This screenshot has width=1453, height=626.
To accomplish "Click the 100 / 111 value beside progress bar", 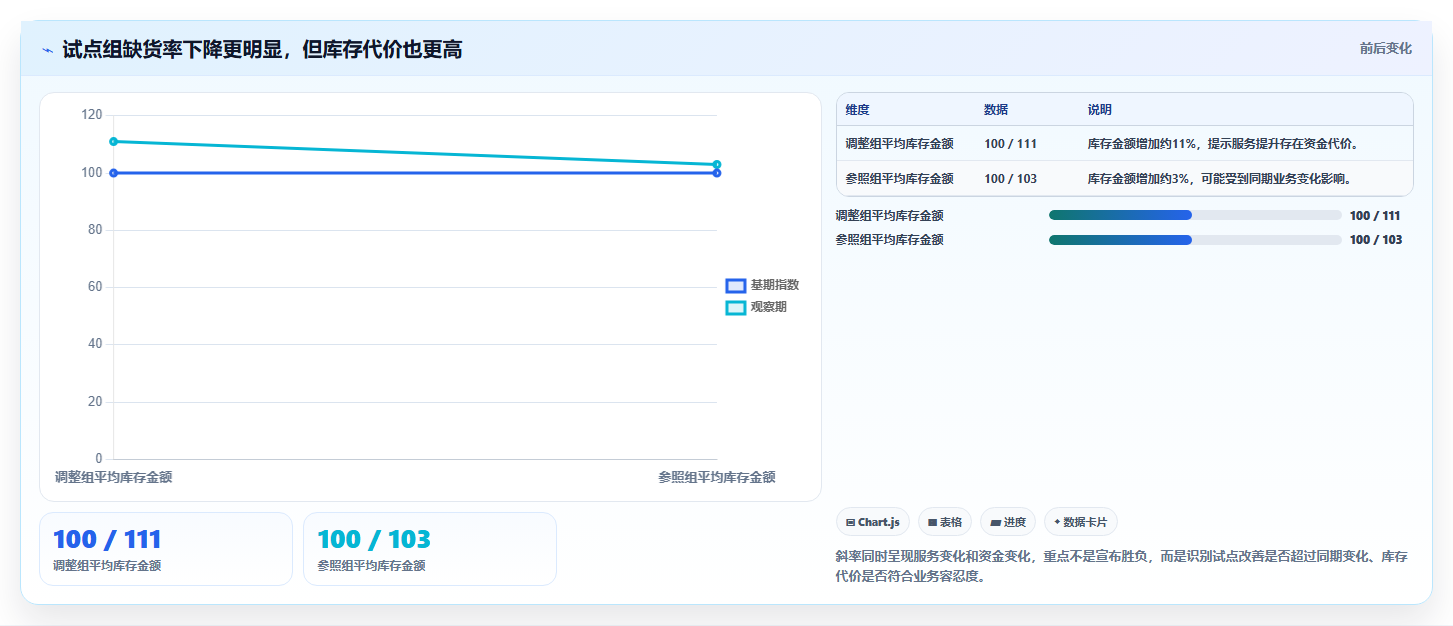I will (x=1375, y=215).
